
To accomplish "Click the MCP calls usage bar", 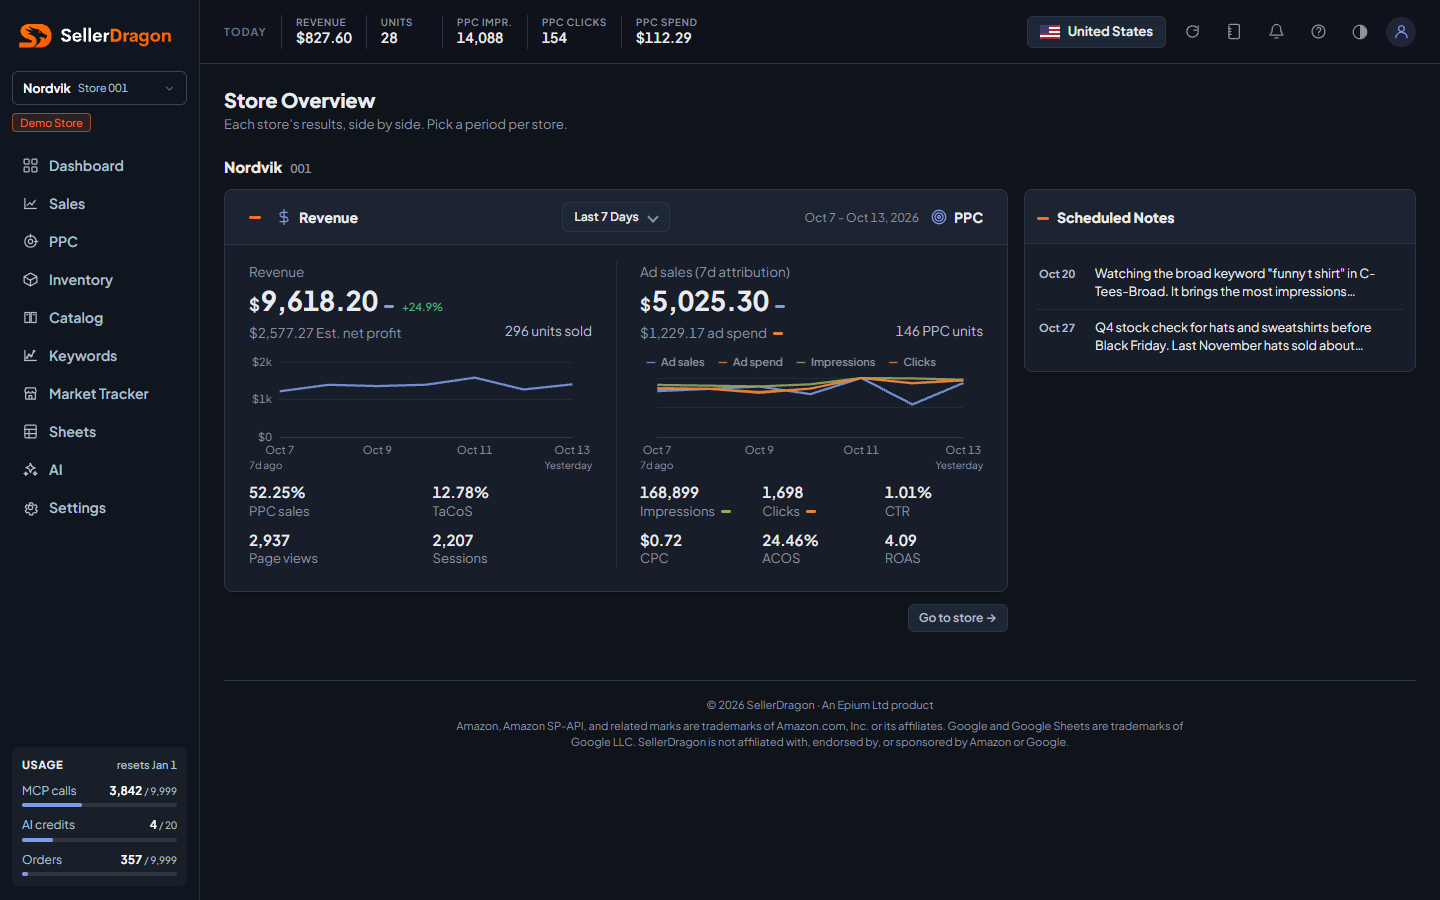I will pyautogui.click(x=99, y=804).
